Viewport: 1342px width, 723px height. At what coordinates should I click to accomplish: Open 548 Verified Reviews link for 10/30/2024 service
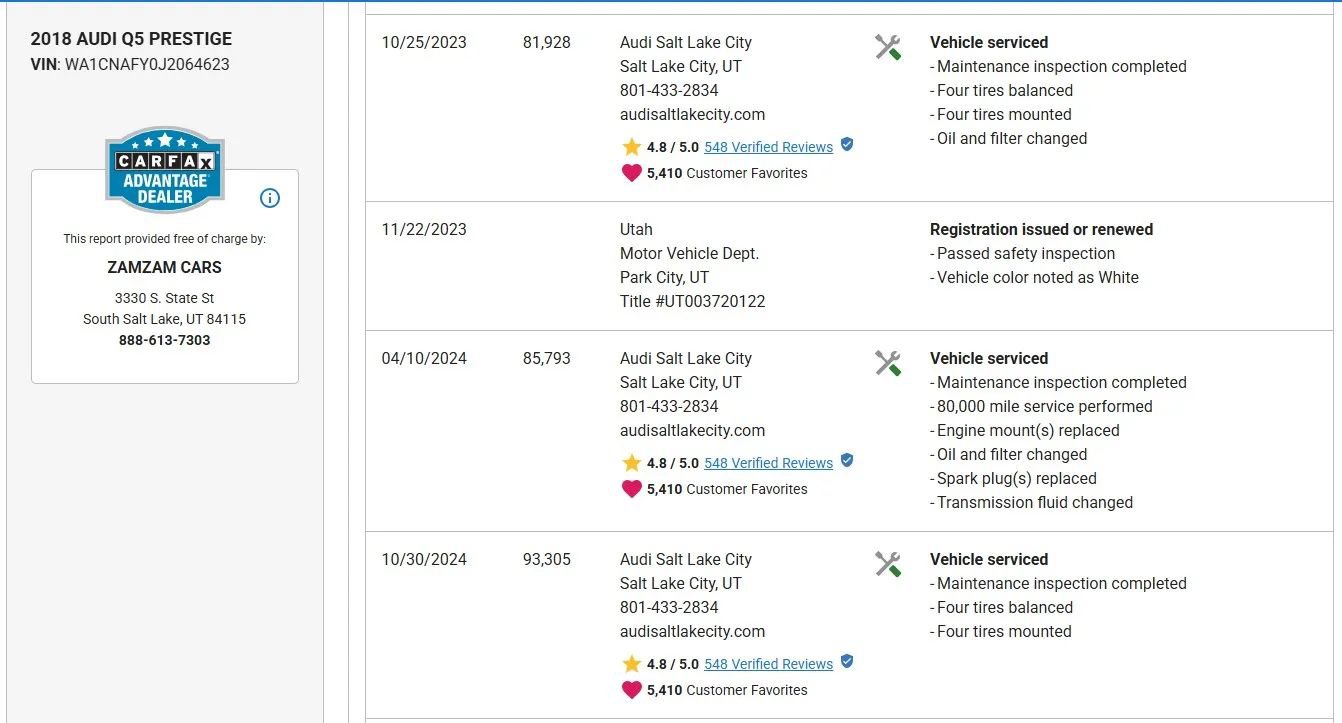coord(768,664)
